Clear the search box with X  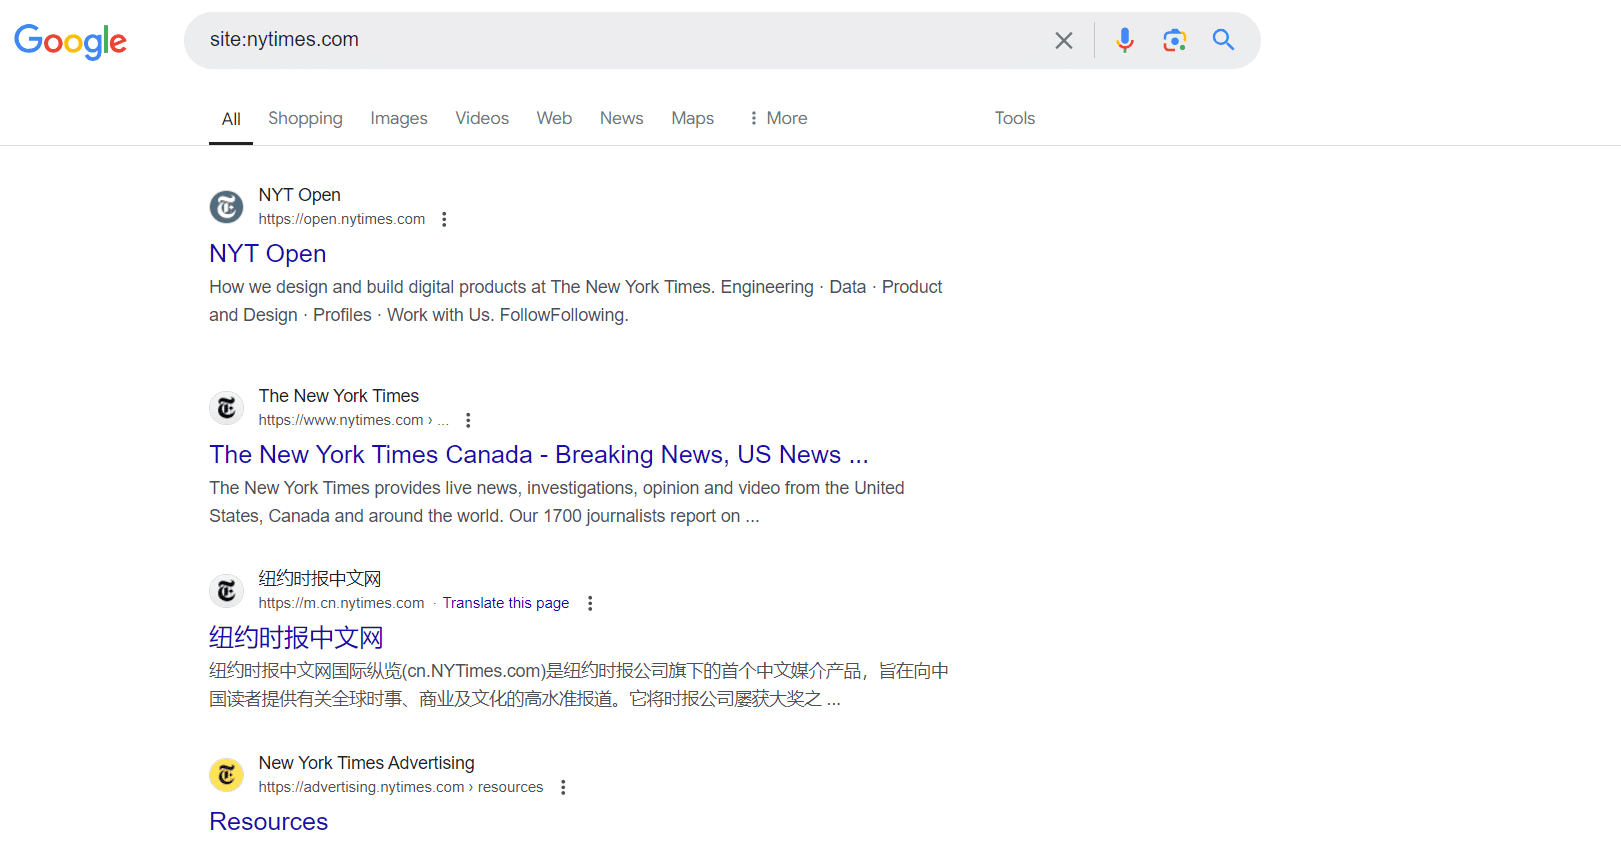(1064, 40)
